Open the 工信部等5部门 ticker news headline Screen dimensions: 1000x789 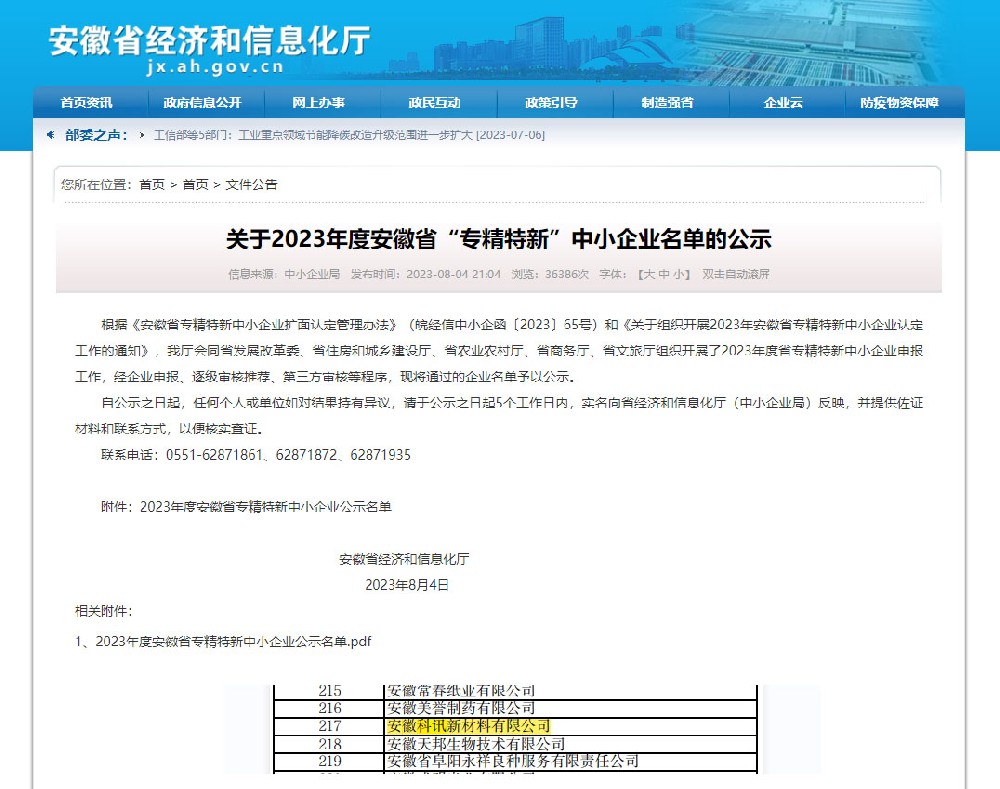click(349, 135)
